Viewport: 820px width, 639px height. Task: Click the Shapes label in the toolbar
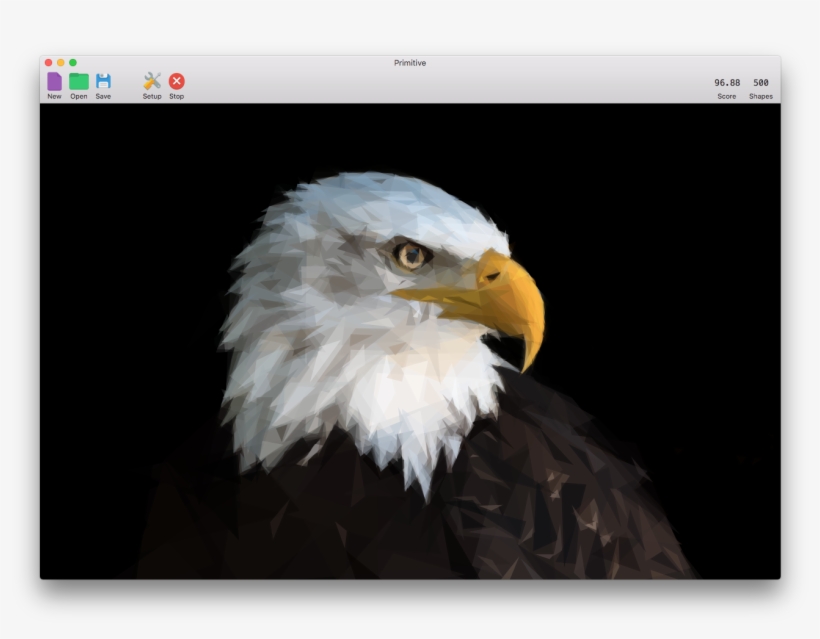click(x=761, y=96)
